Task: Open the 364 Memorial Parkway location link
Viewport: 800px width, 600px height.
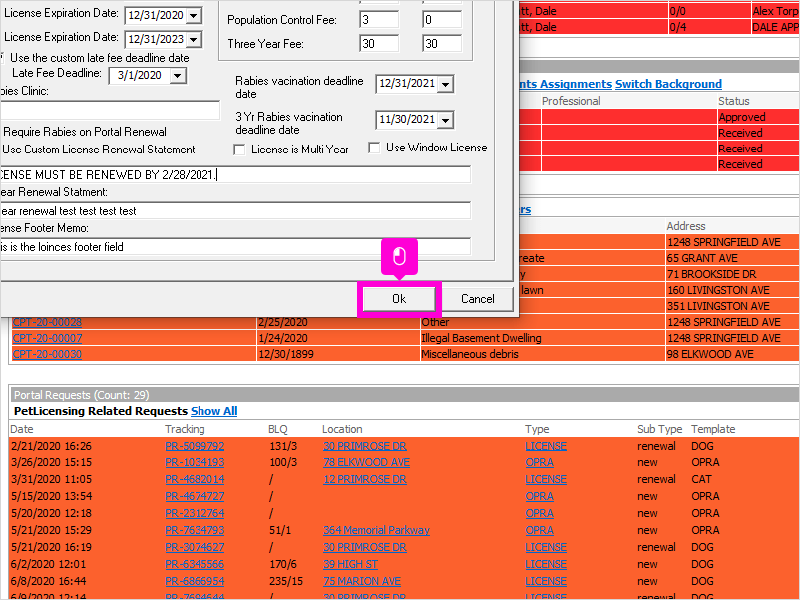Action: [x=376, y=530]
